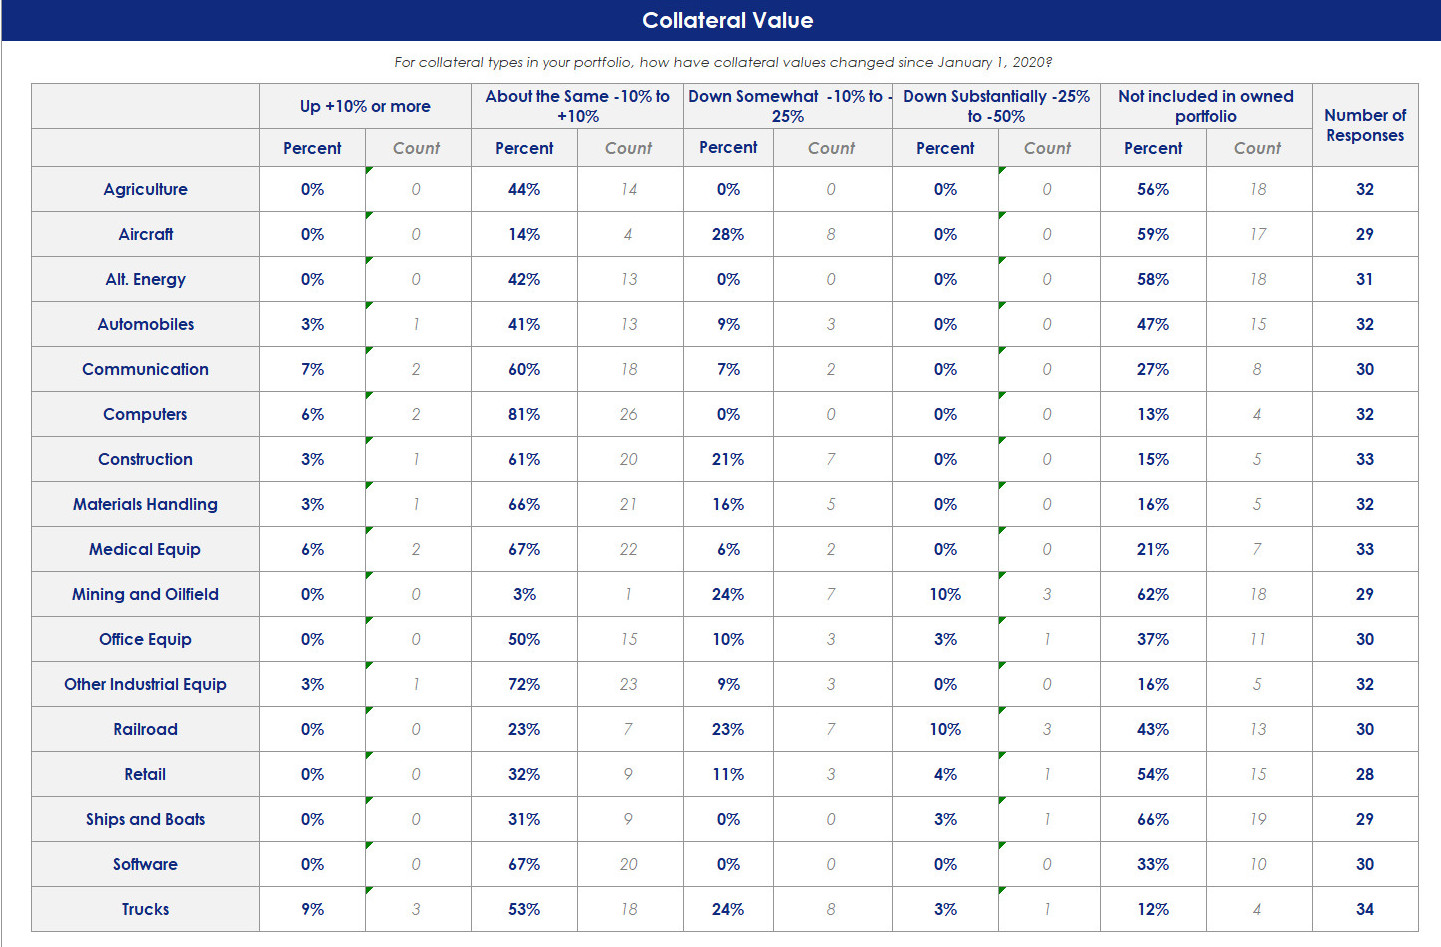Select Aircraft 'Not included' count 17
Image resolution: width=1441 pixels, height=947 pixels.
pos(1258,234)
